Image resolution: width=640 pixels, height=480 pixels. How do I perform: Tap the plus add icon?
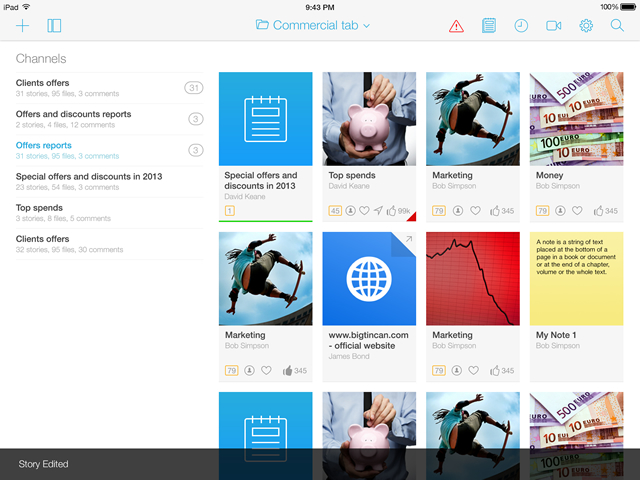tap(22, 26)
